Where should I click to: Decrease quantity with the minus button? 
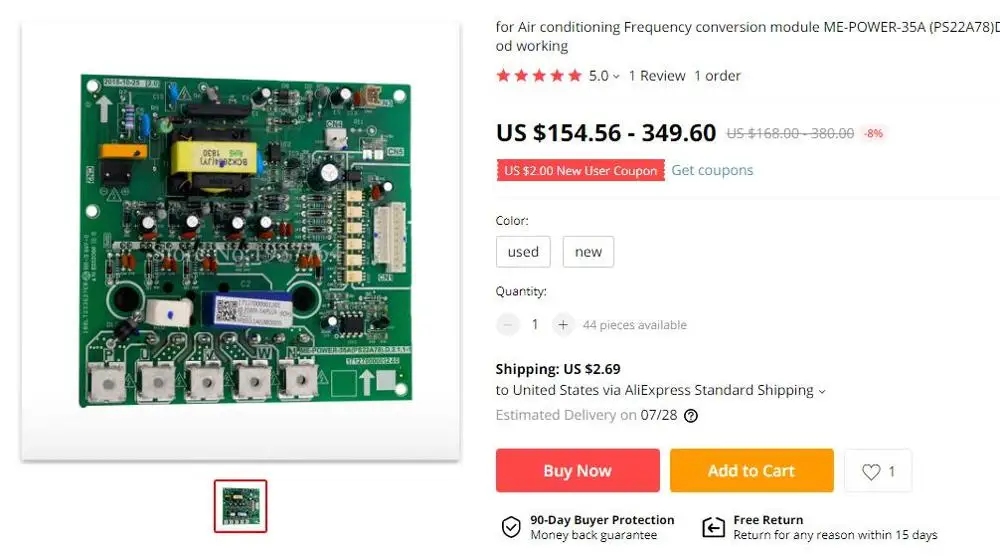click(x=509, y=324)
